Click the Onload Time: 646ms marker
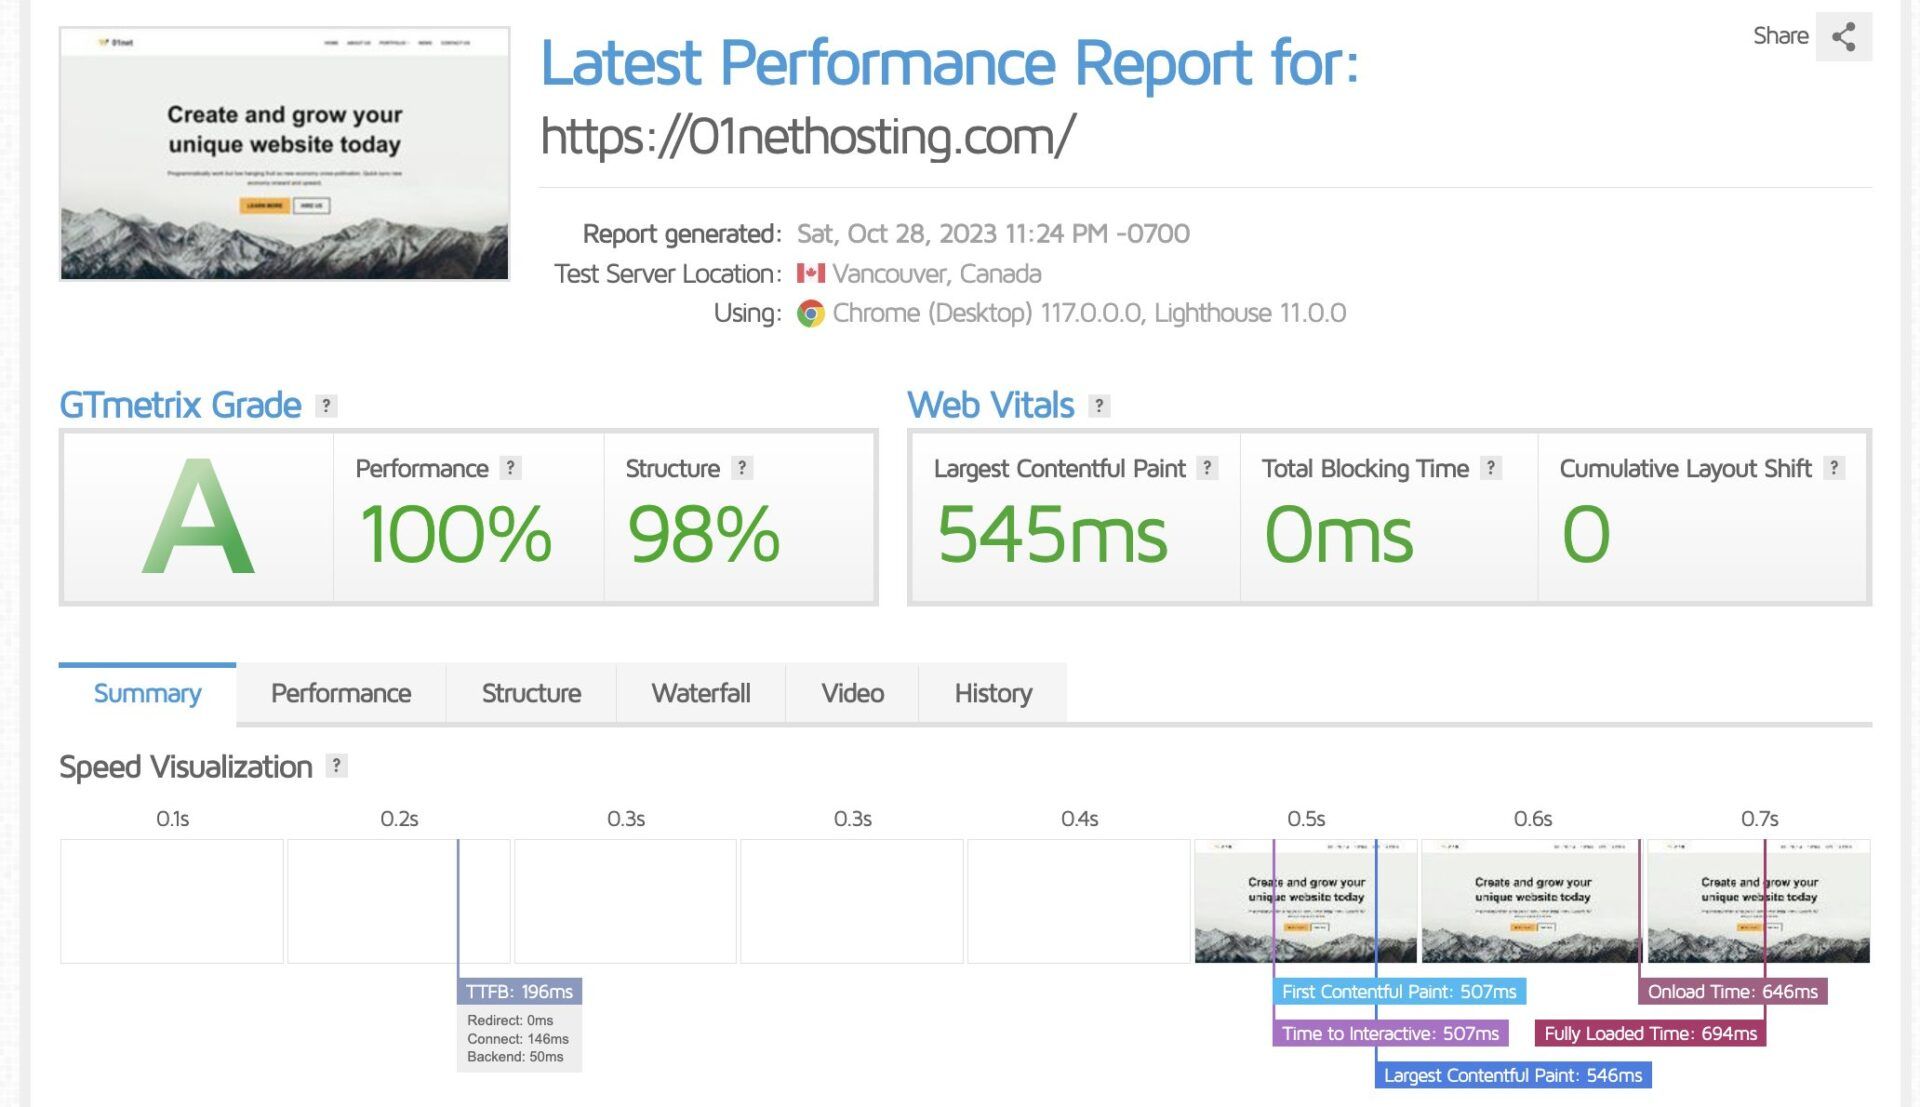The height and width of the screenshot is (1107, 1920). click(1733, 992)
